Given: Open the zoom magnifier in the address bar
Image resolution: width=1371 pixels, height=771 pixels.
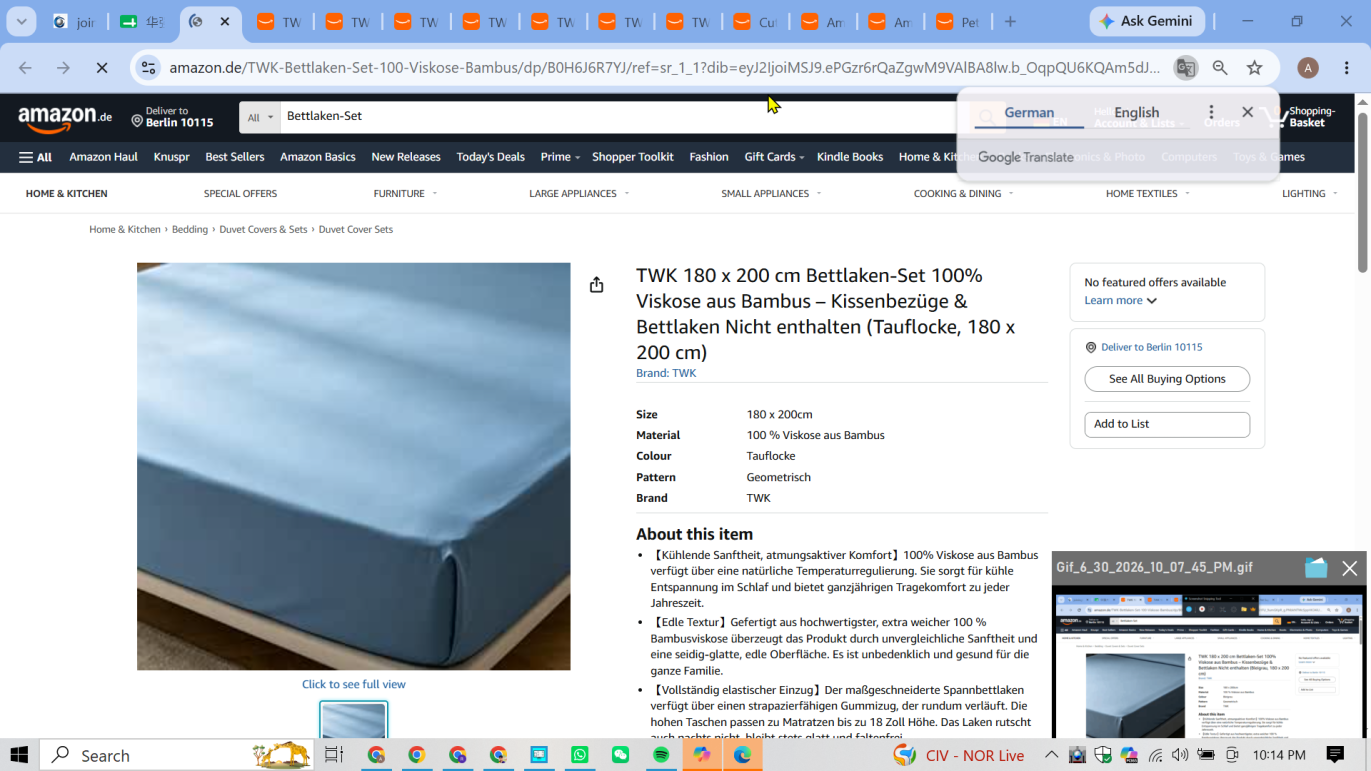Looking at the screenshot, I should point(1220,68).
